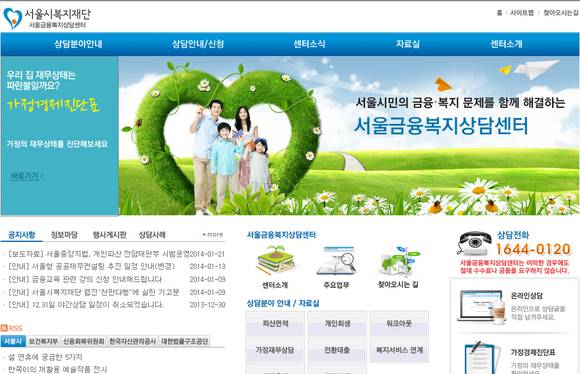580x374 pixels.
Task: Click the 홈 link at the top right
Action: click(499, 13)
